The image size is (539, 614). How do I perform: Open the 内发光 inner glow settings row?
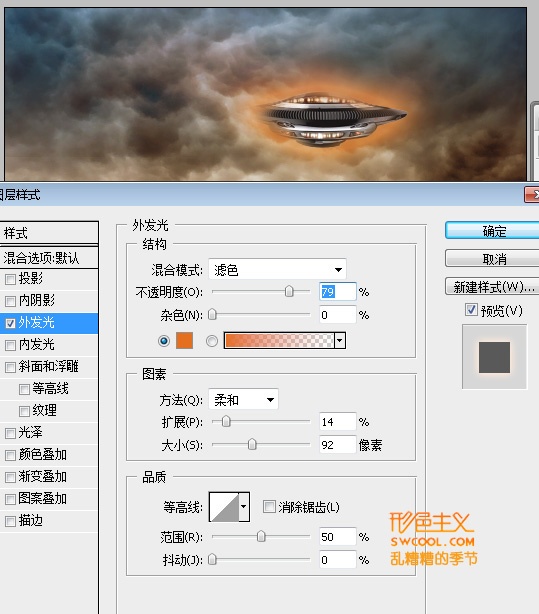[49, 345]
